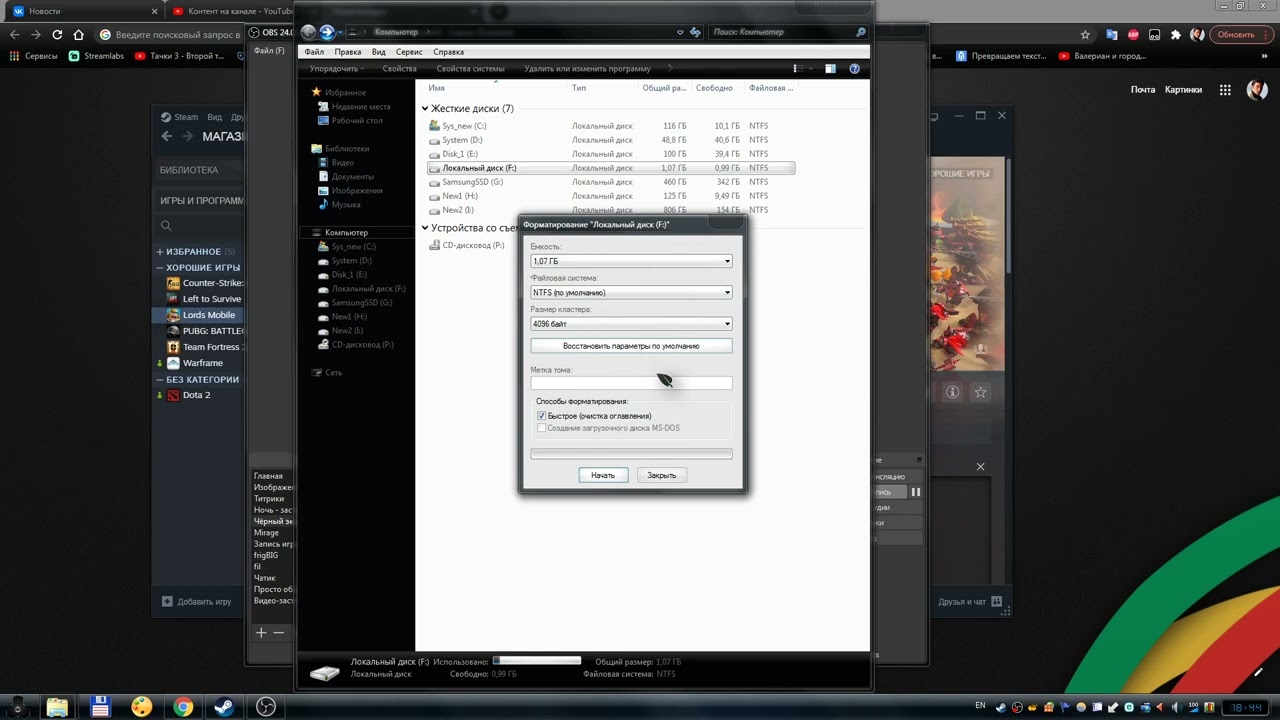
Task: Select Counter-Strike in the Steam library list
Action: pos(205,283)
